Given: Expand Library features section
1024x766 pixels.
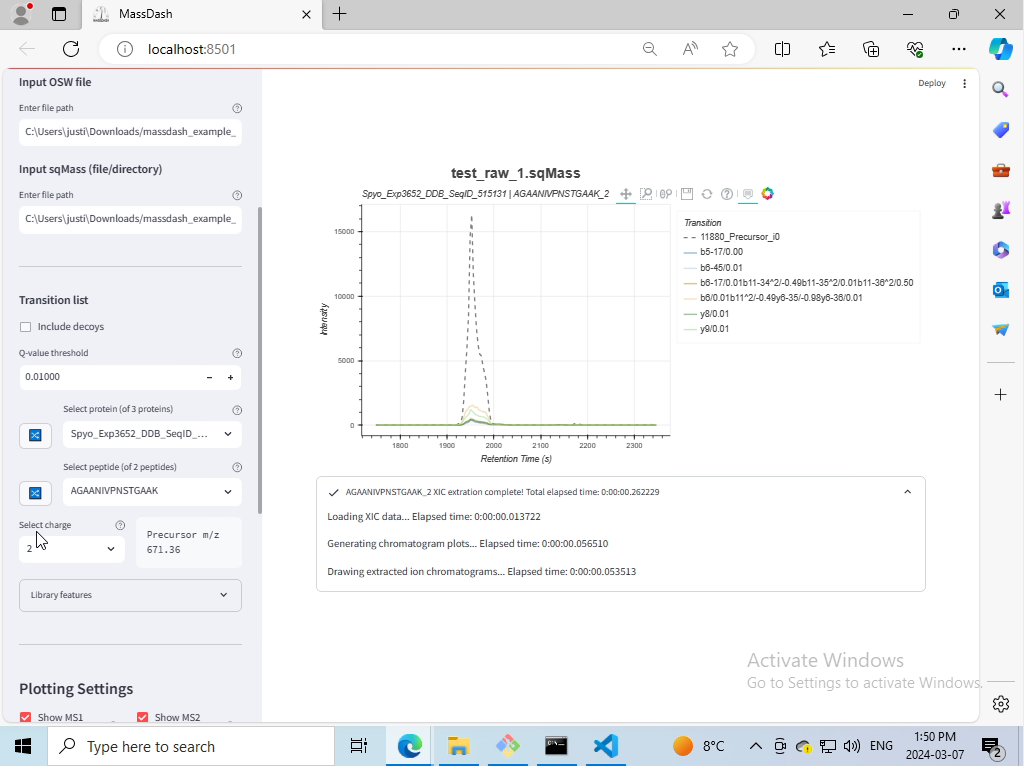Looking at the screenshot, I should (131, 596).
